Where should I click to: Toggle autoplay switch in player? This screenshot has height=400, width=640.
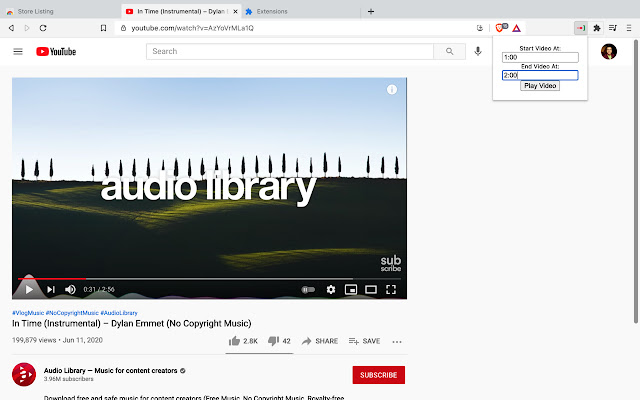click(x=308, y=289)
